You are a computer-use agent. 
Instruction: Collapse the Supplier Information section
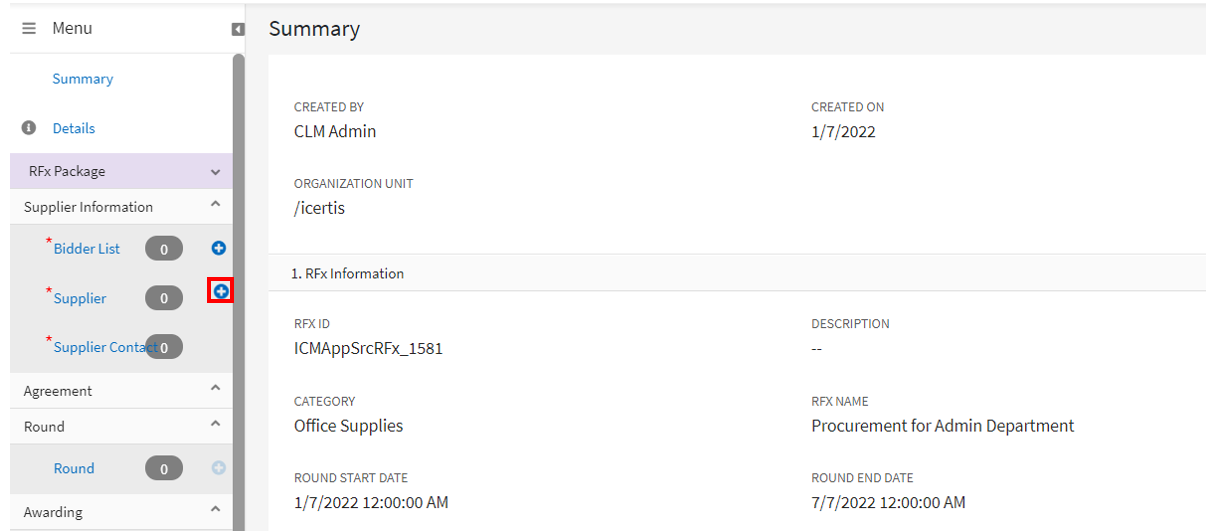coord(215,204)
